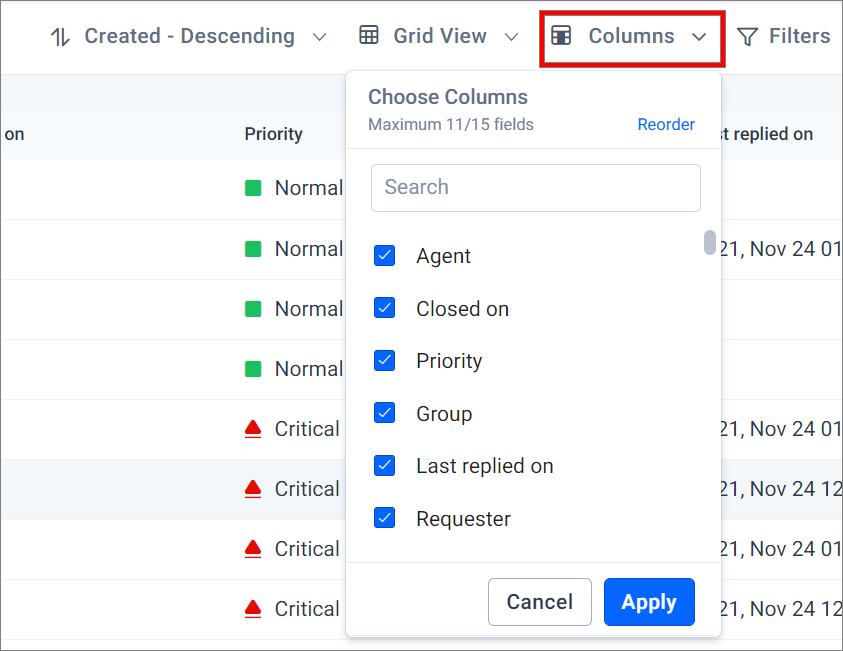The height and width of the screenshot is (651, 843).
Task: Uncheck the Requester column checkbox
Action: click(384, 518)
